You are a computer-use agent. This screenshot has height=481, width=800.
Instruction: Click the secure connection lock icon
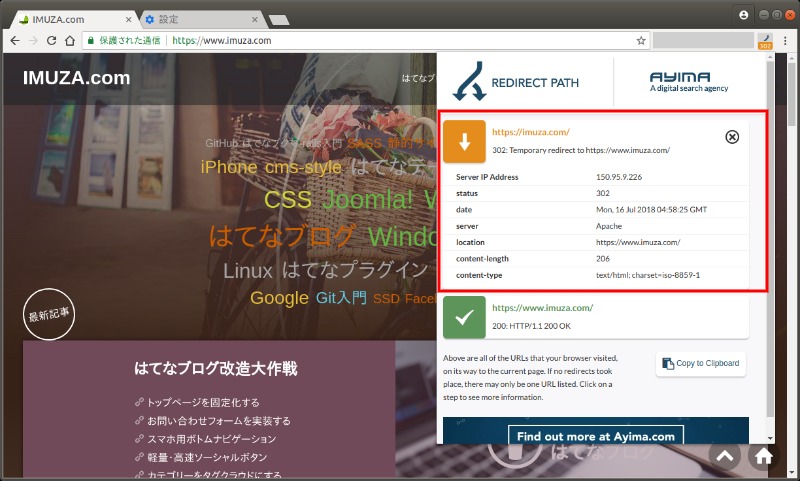pyautogui.click(x=91, y=40)
